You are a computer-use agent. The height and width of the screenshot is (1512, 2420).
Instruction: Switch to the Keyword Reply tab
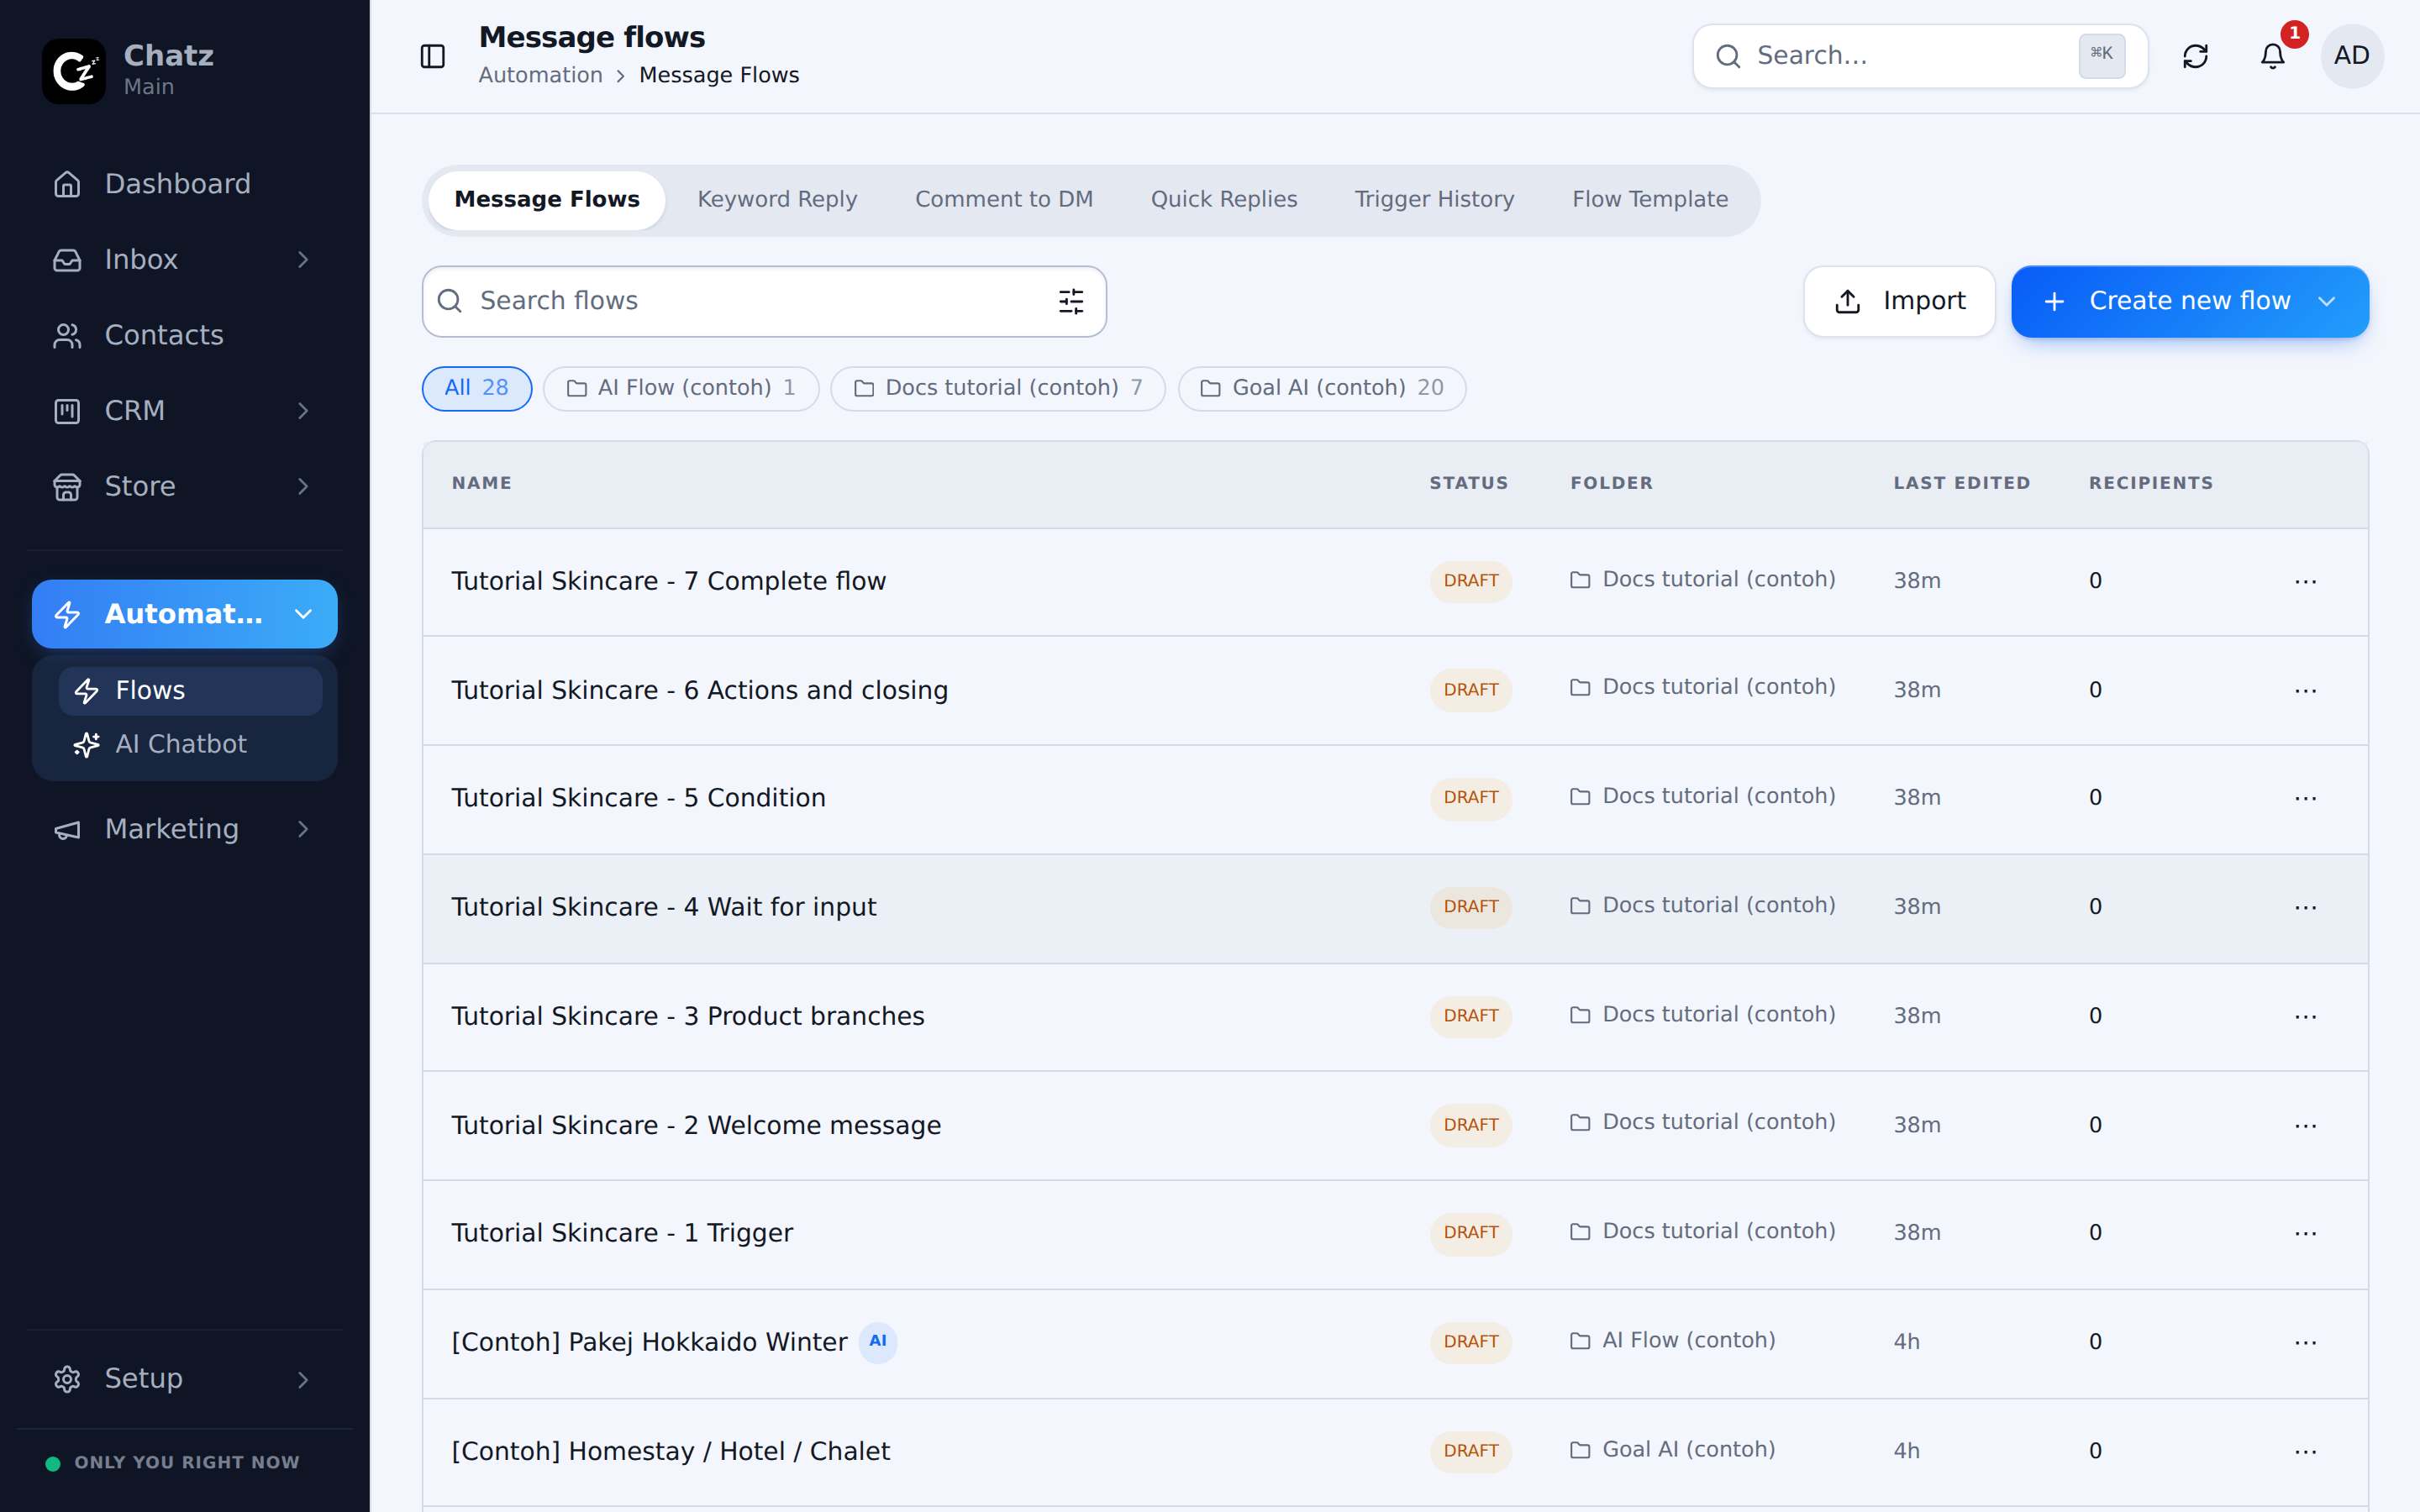(x=777, y=200)
